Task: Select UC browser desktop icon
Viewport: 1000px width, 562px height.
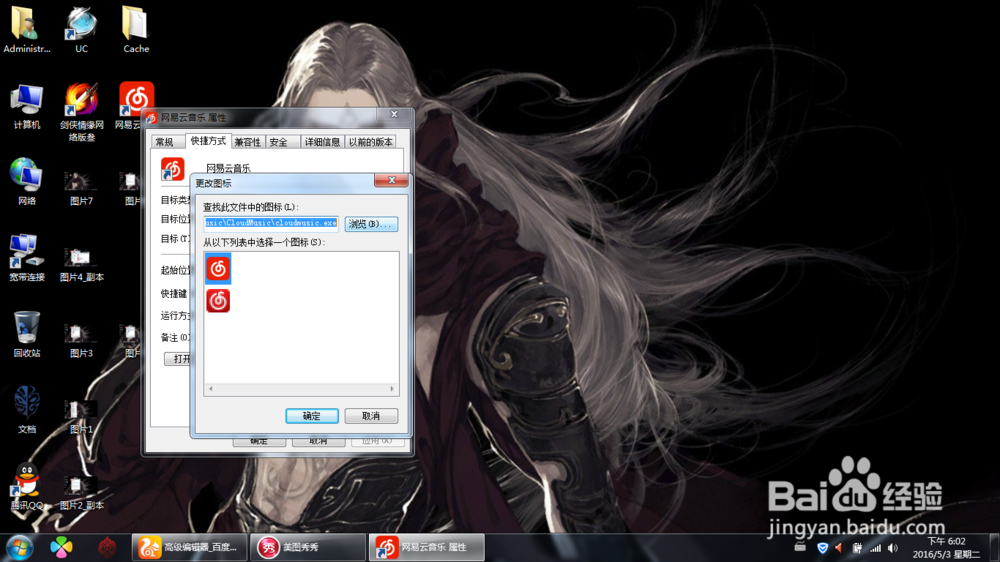Action: click(x=82, y=30)
